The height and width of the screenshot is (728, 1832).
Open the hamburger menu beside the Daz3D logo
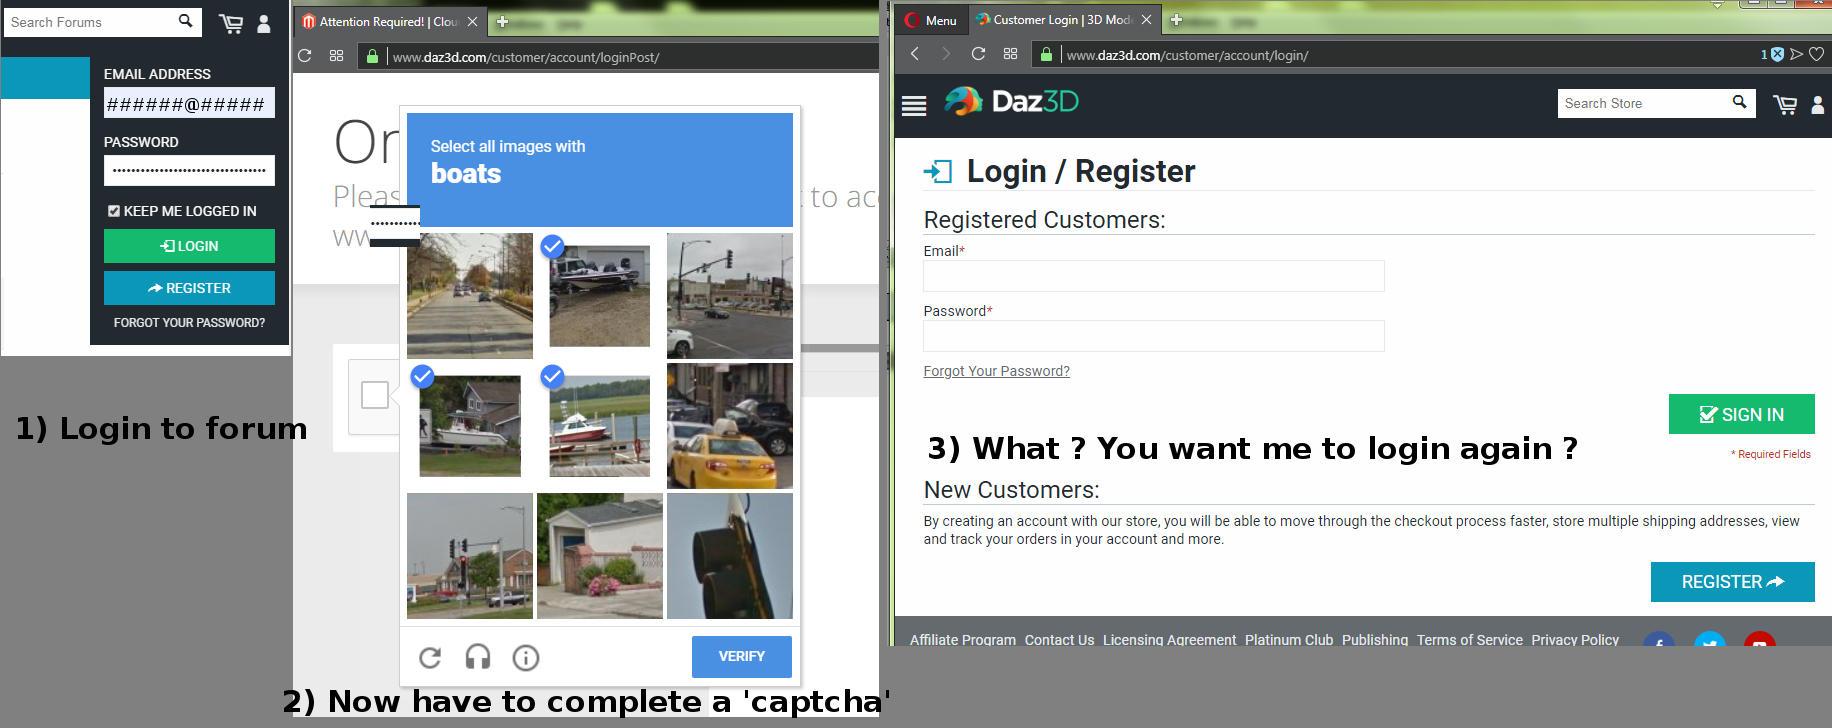914,105
